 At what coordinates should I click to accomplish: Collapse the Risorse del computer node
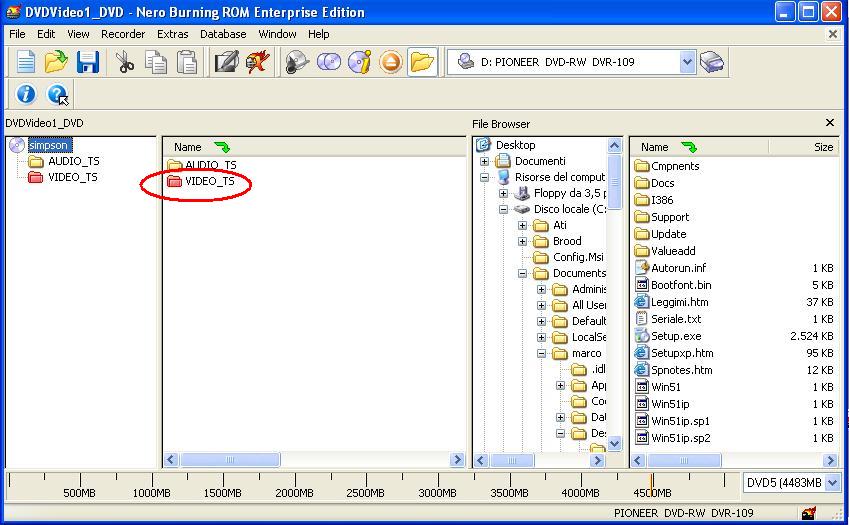click(x=485, y=177)
